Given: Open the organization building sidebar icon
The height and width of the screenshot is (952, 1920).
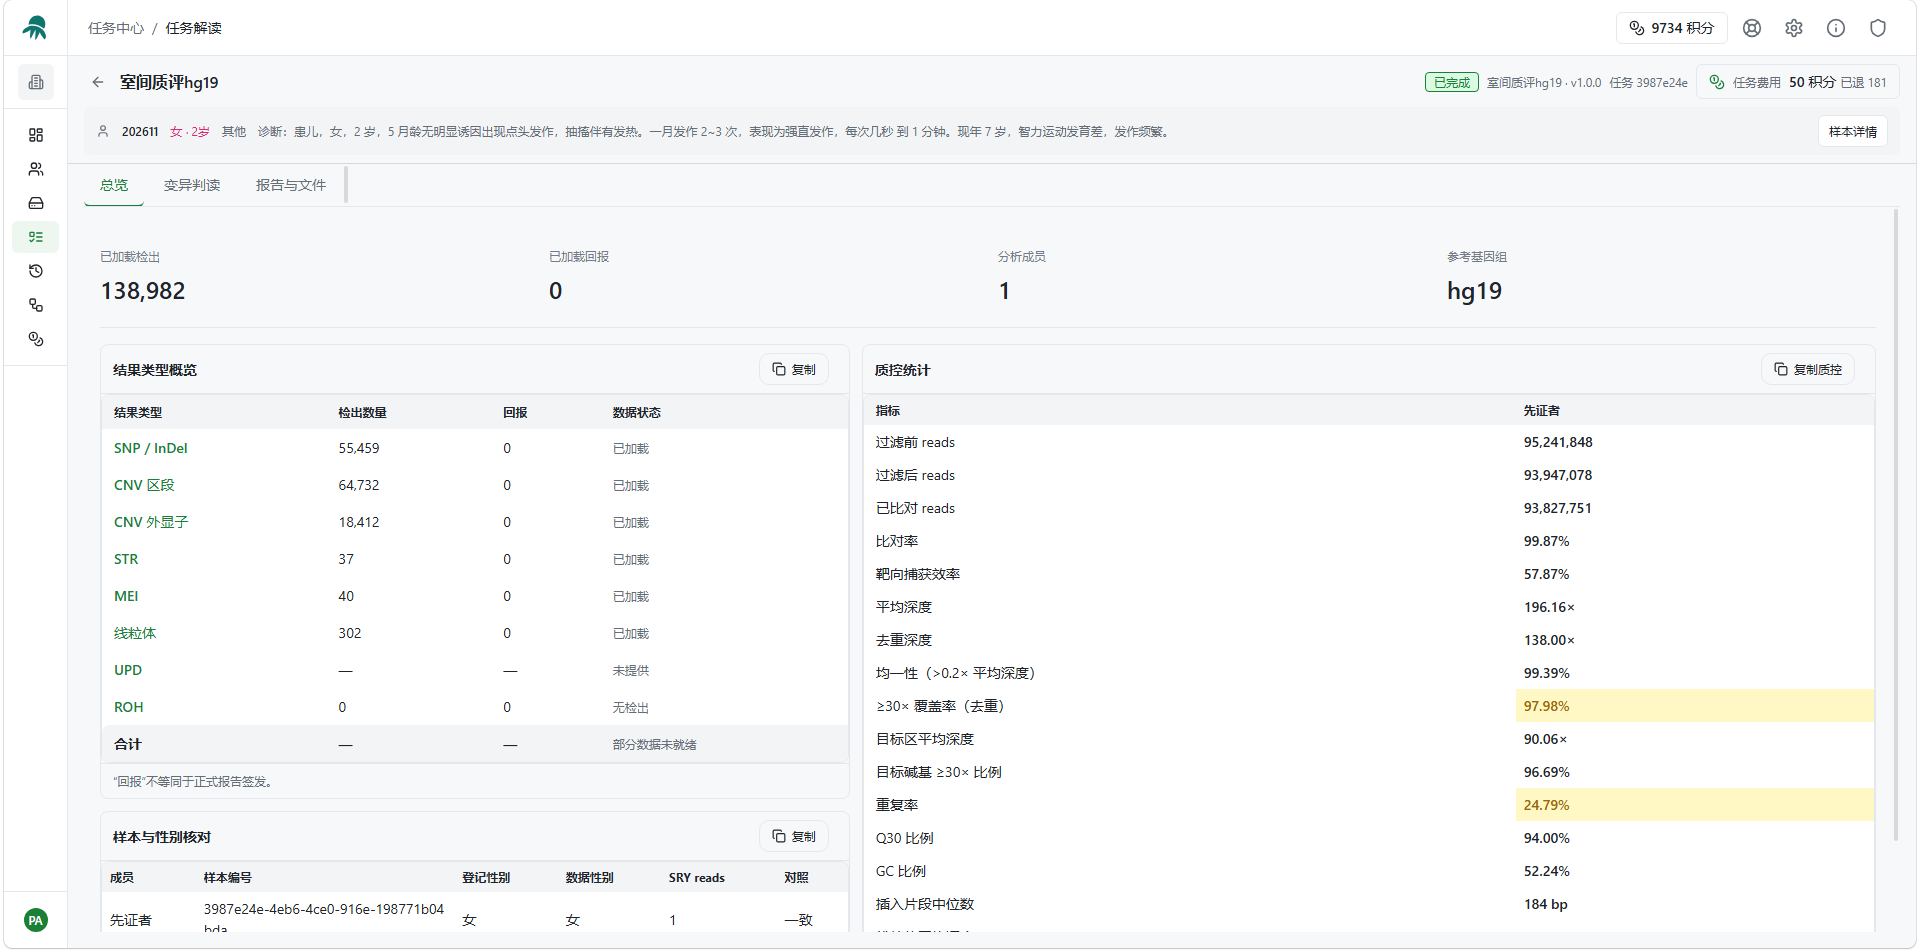Looking at the screenshot, I should coord(36,82).
